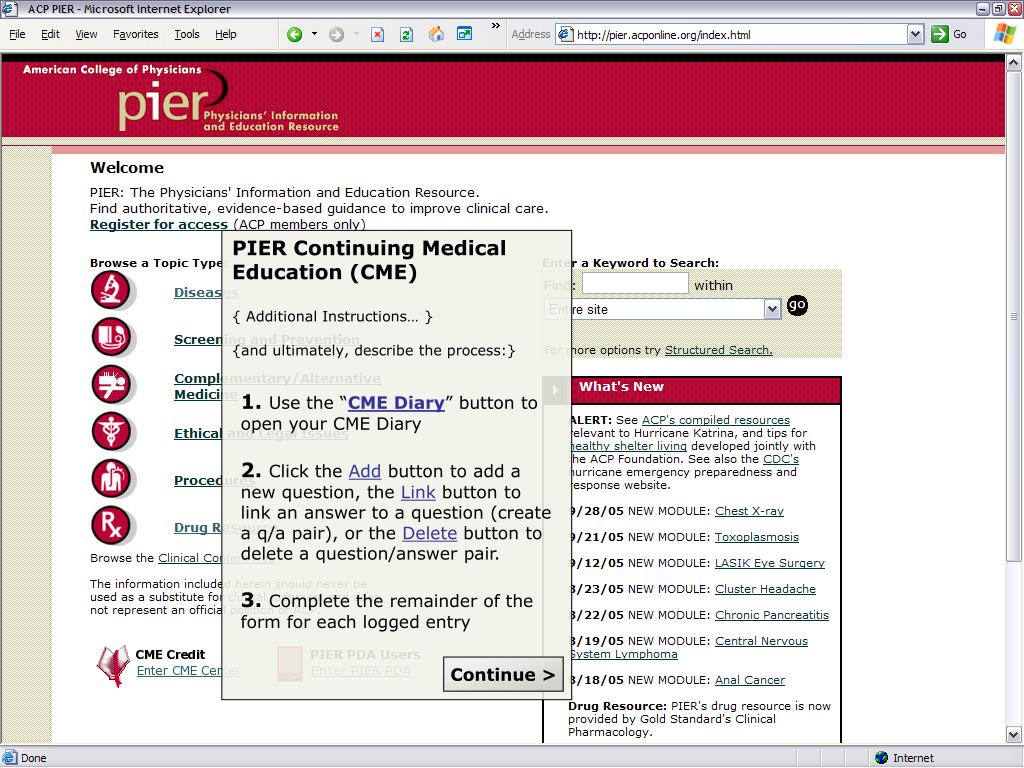This screenshot has width=1024, height=768.
Task: Click the green Go arrow button
Action: (x=940, y=35)
